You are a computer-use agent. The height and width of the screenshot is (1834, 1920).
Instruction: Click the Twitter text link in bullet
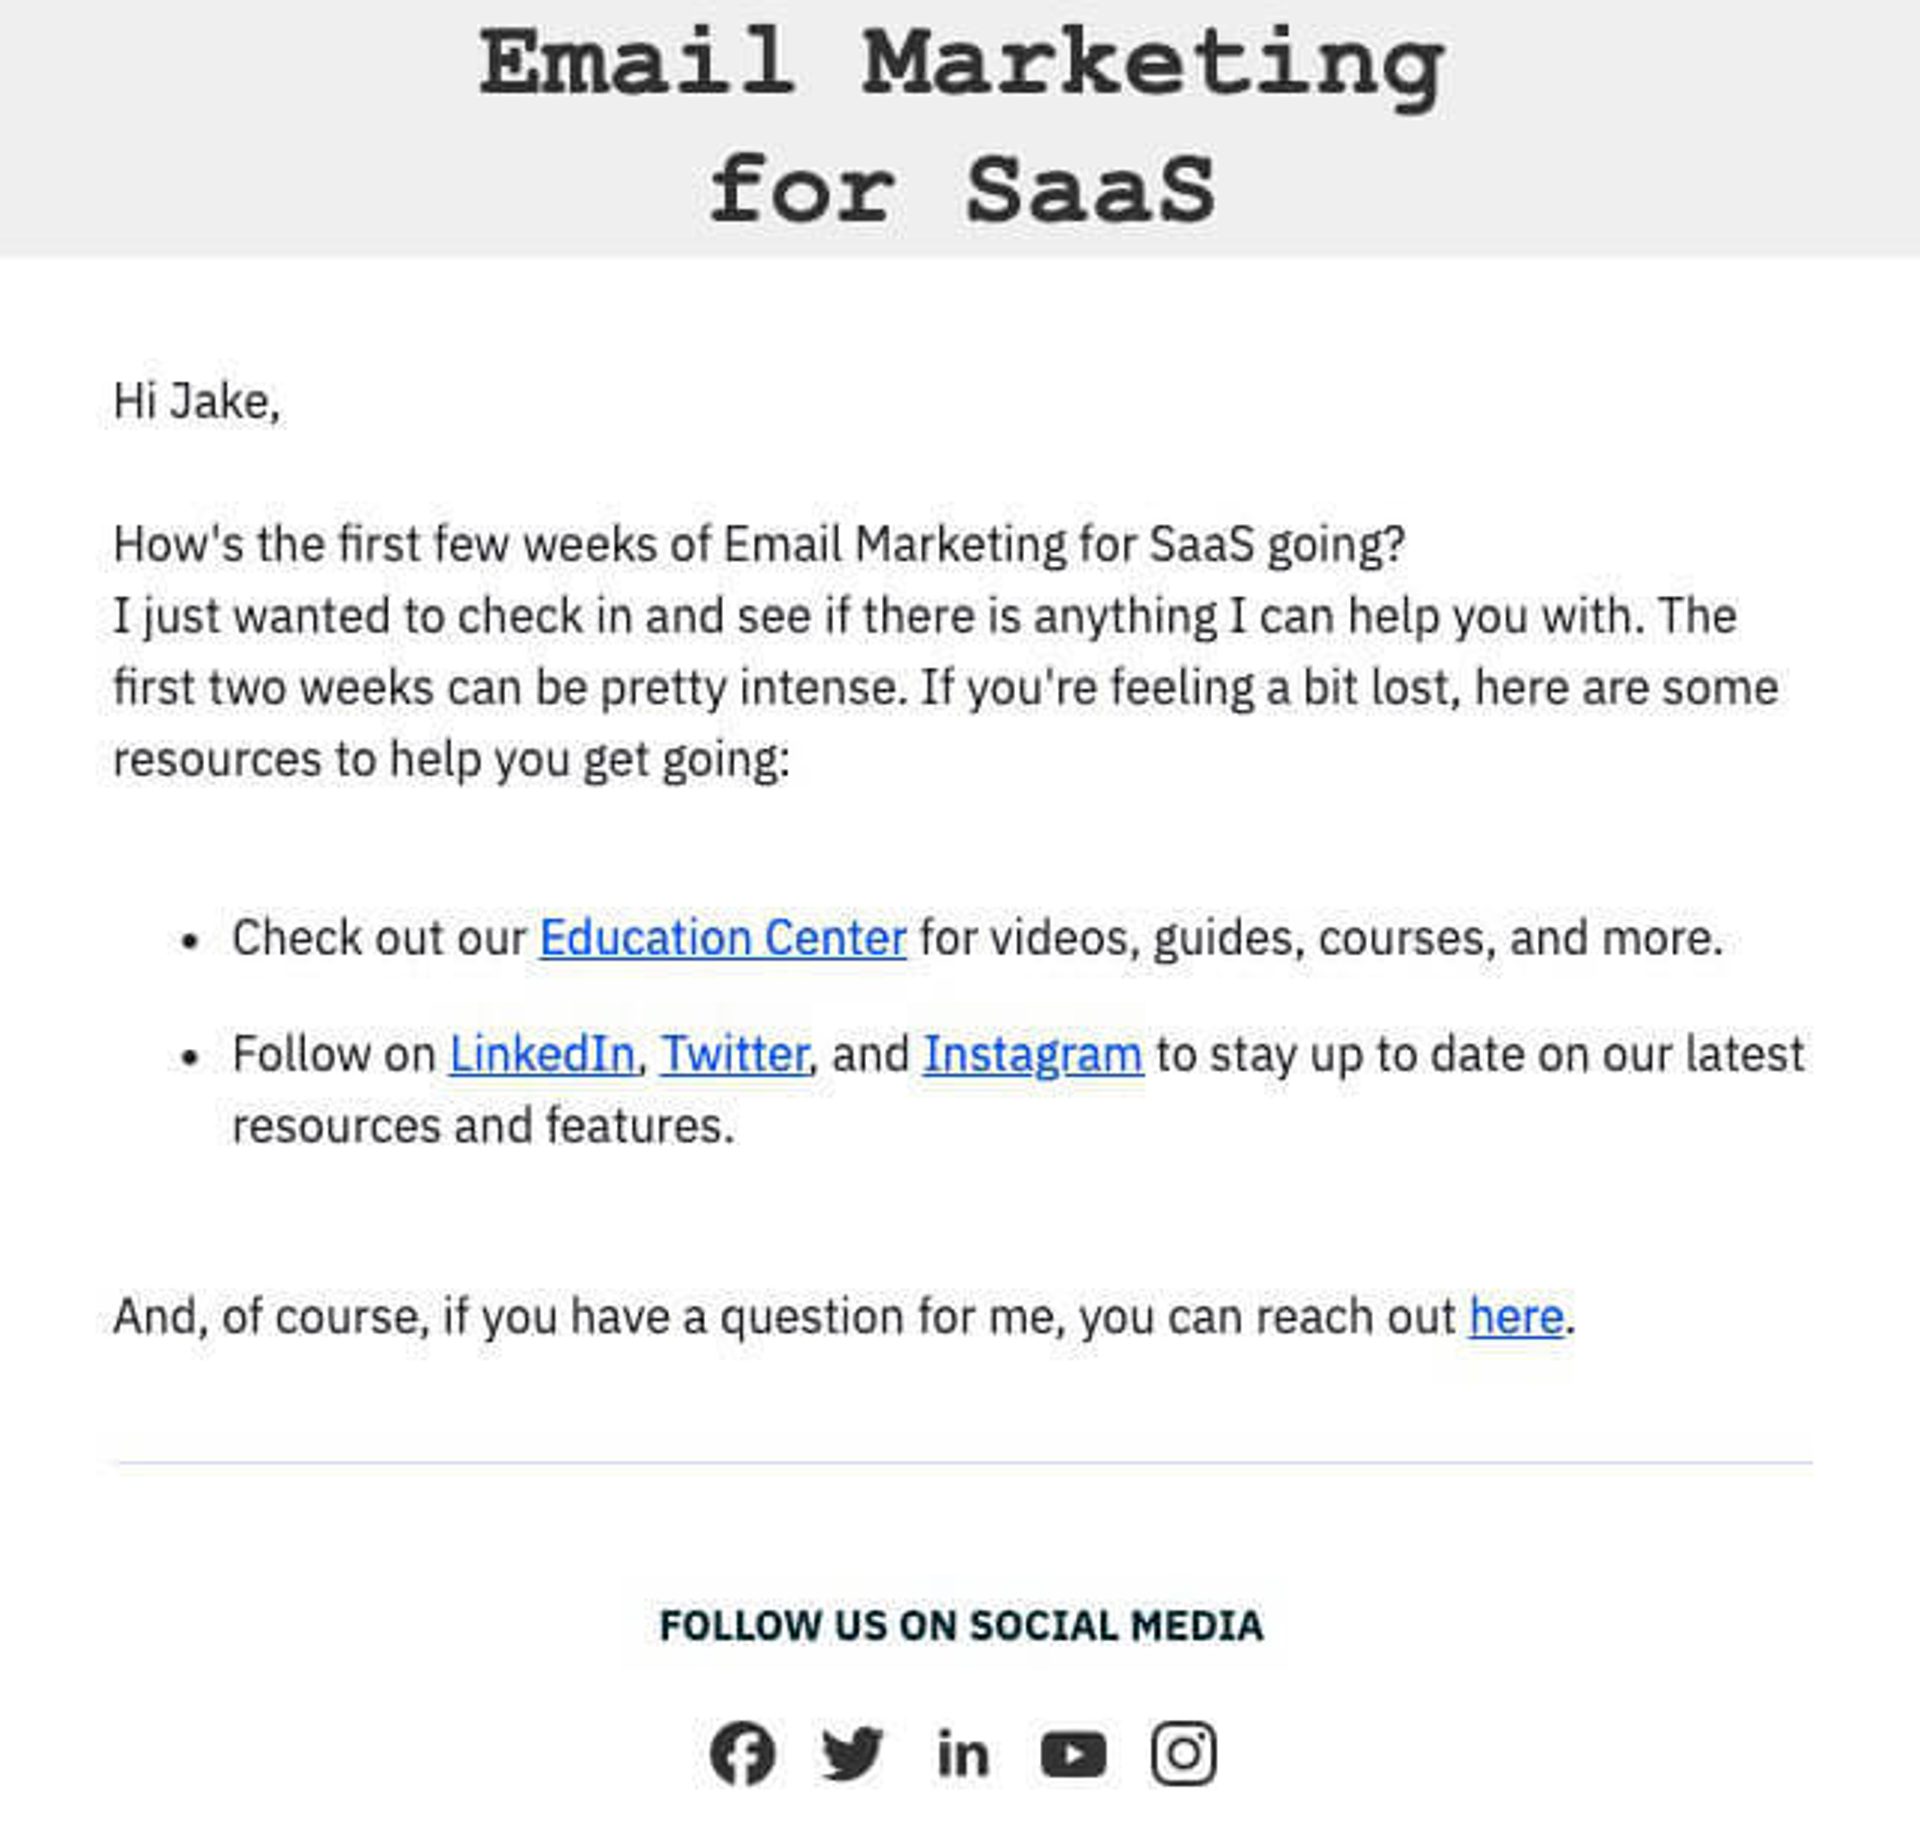point(734,1054)
